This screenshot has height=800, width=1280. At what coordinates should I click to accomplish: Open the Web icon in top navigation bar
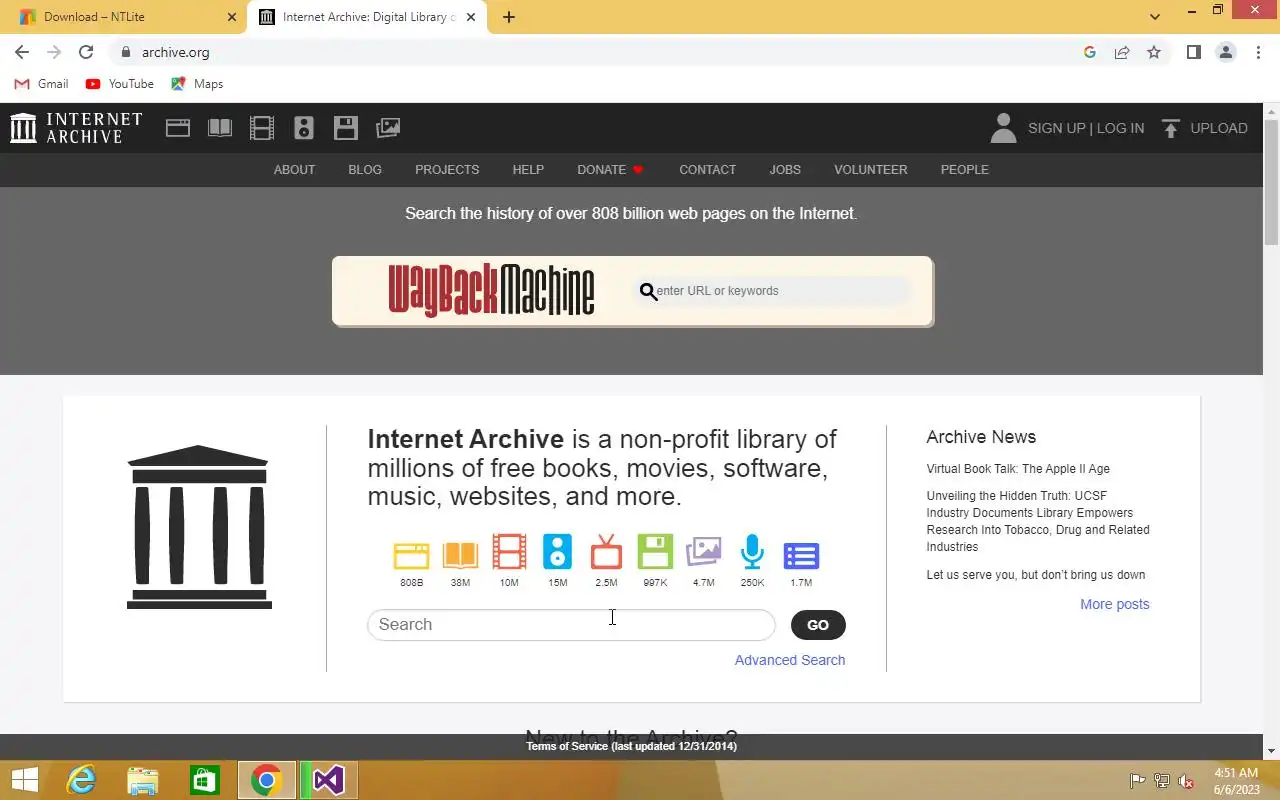[178, 128]
